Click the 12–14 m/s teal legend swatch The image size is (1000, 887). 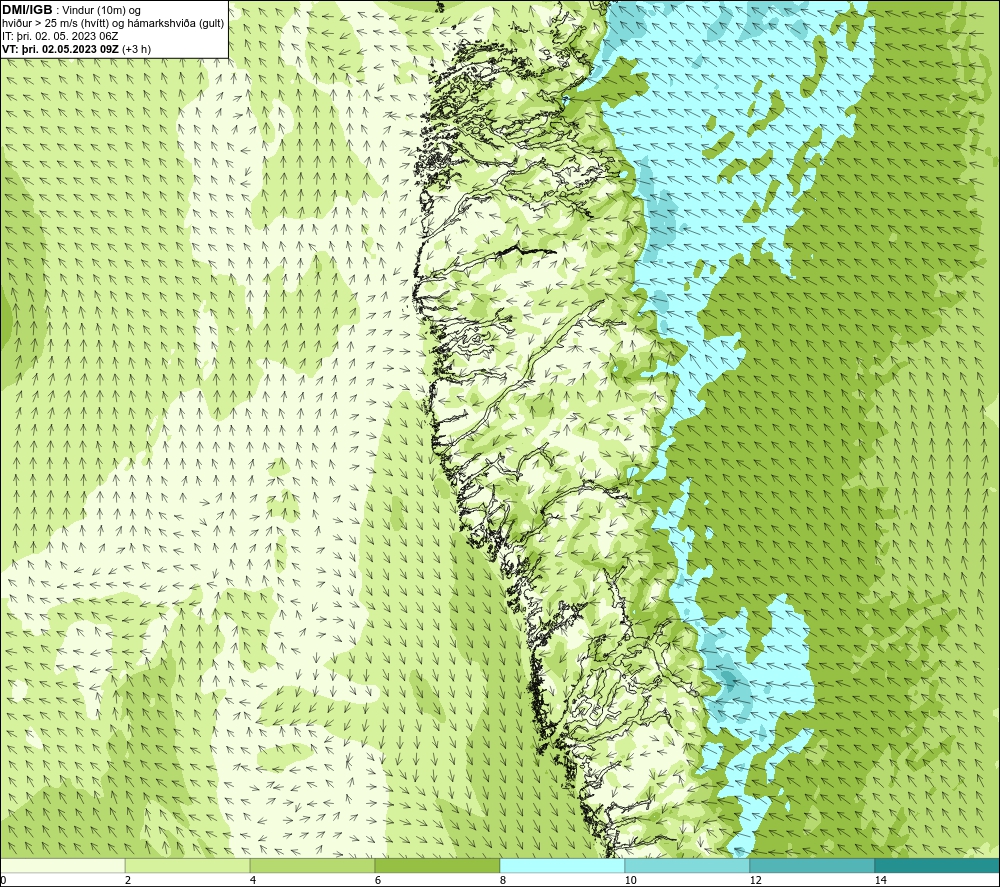(x=812, y=866)
